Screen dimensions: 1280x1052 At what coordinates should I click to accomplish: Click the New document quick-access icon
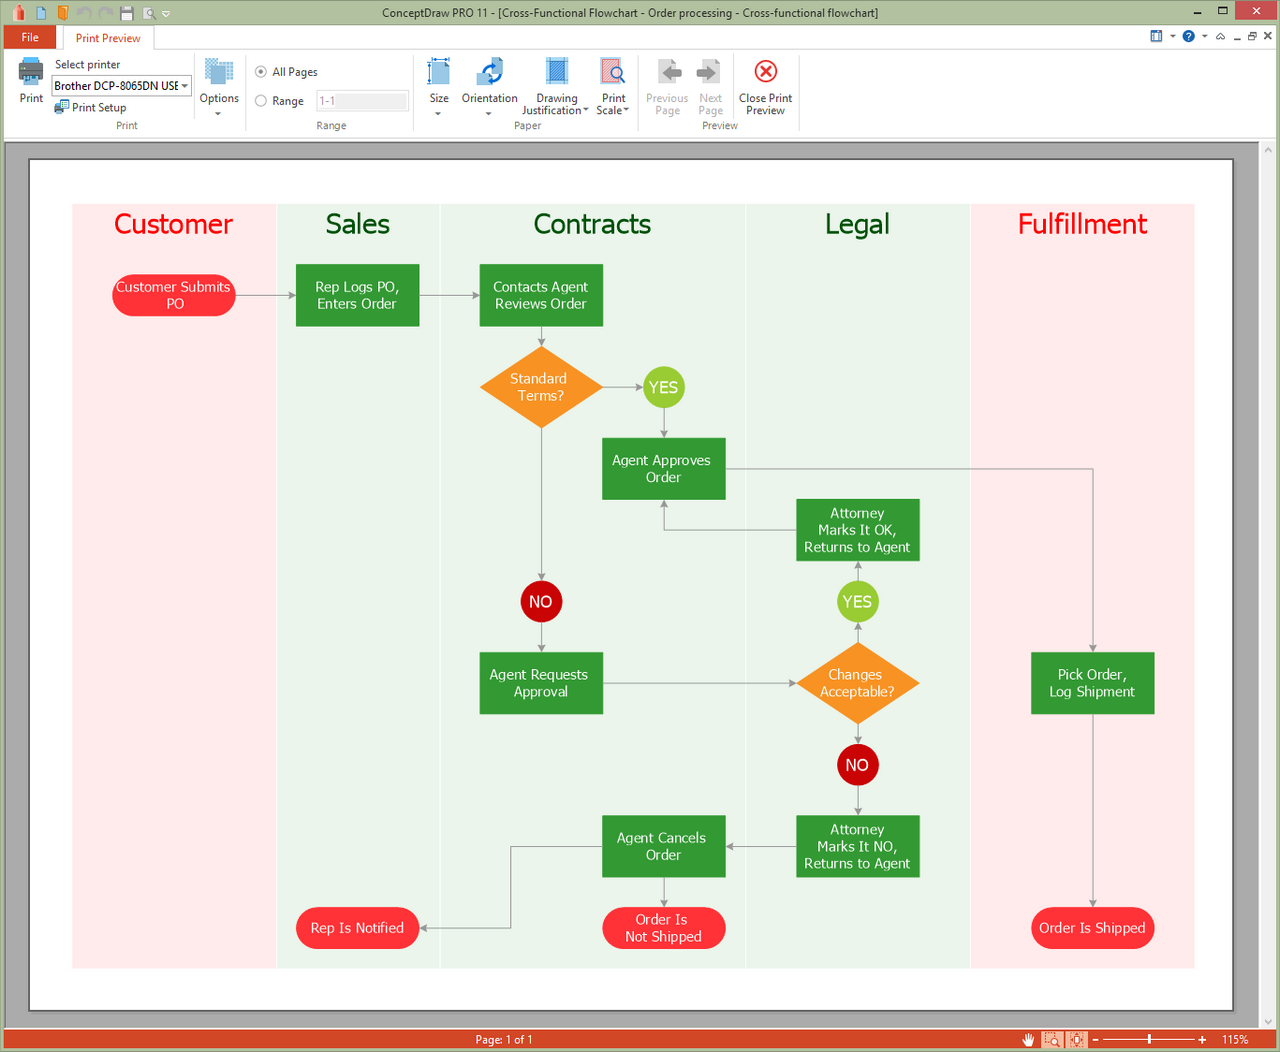pos(41,13)
